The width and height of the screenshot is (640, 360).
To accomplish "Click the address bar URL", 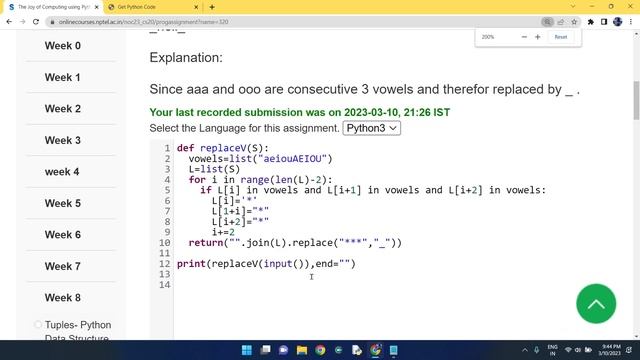I will pyautogui.click(x=143, y=22).
